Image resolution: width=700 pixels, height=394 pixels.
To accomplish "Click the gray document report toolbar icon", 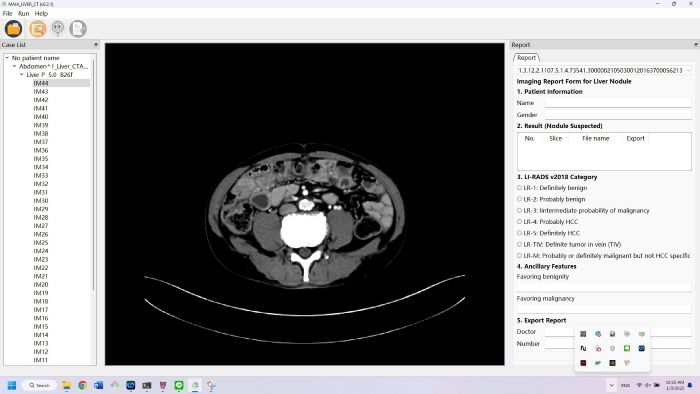I will pyautogui.click(x=78, y=29).
